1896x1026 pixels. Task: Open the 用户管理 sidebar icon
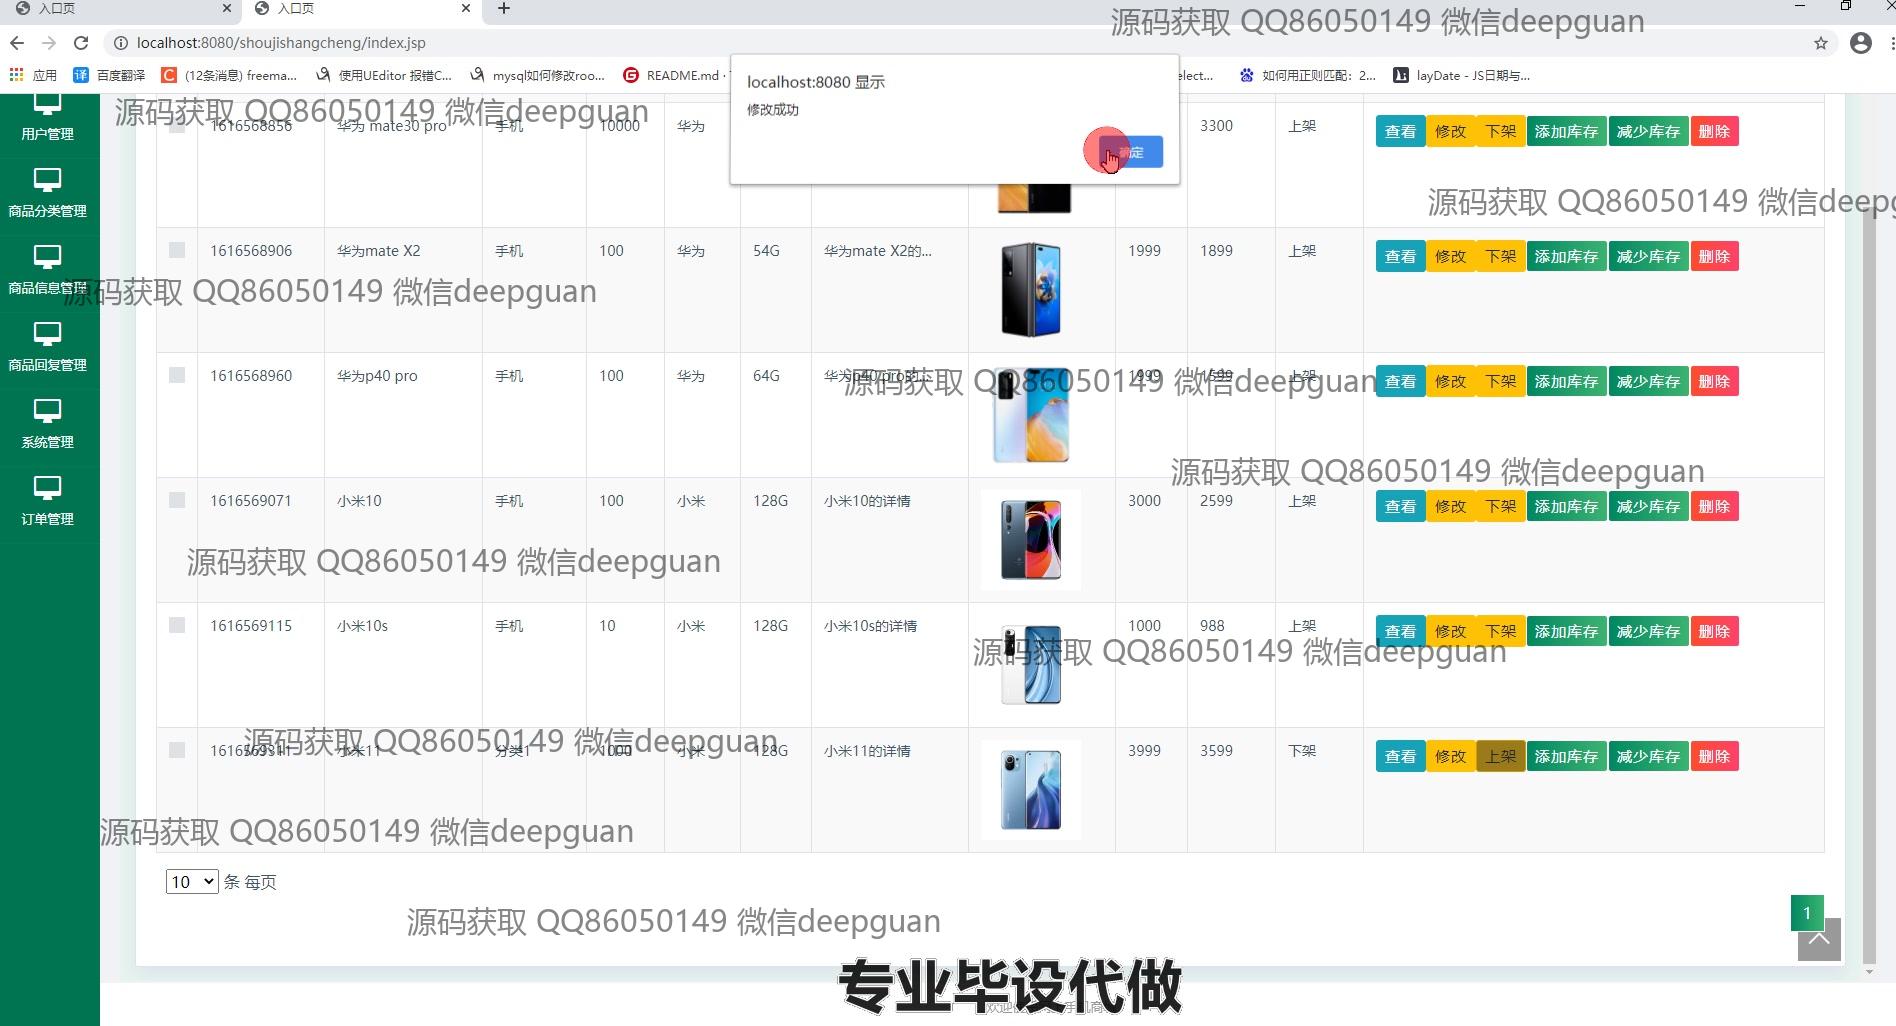pos(47,105)
